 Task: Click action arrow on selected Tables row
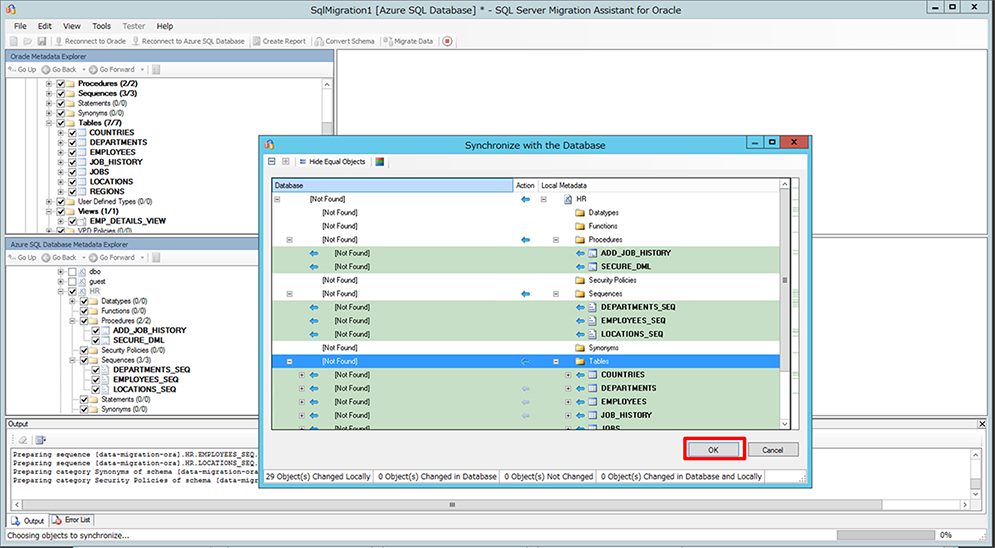coord(525,362)
